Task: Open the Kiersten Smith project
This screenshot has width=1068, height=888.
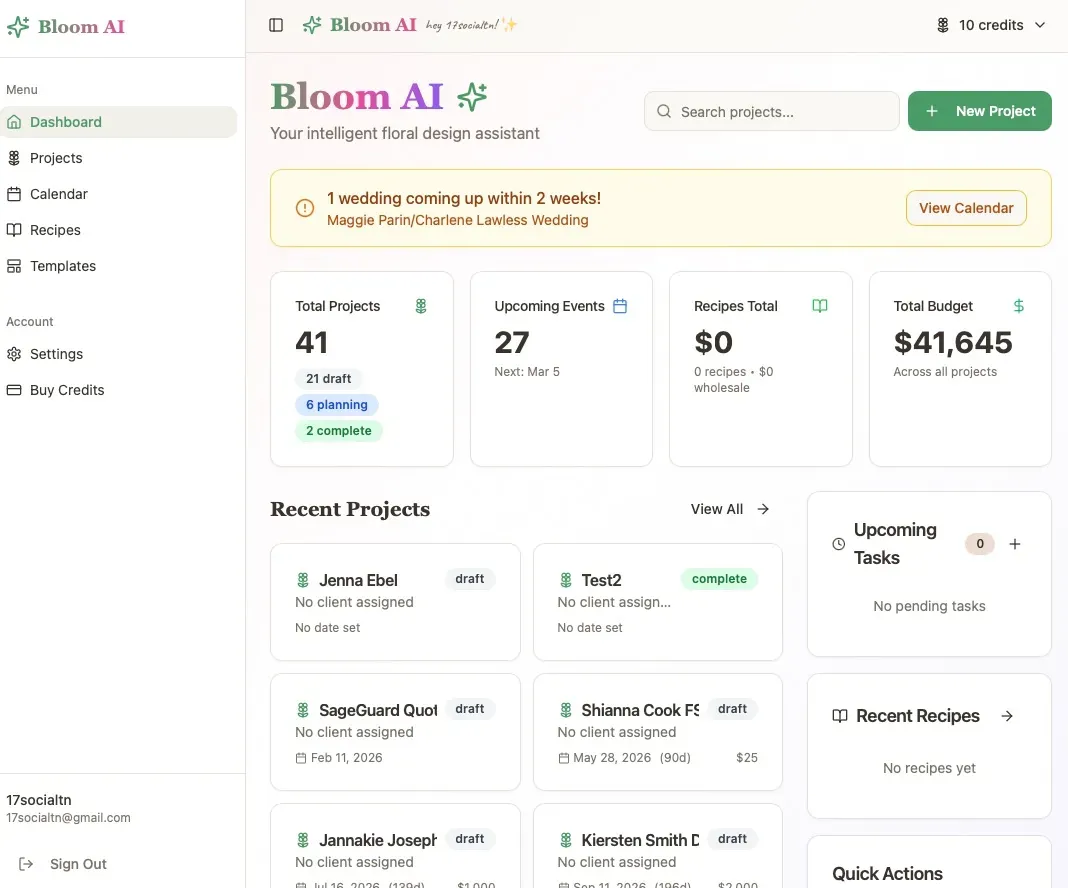Action: pyautogui.click(x=657, y=846)
